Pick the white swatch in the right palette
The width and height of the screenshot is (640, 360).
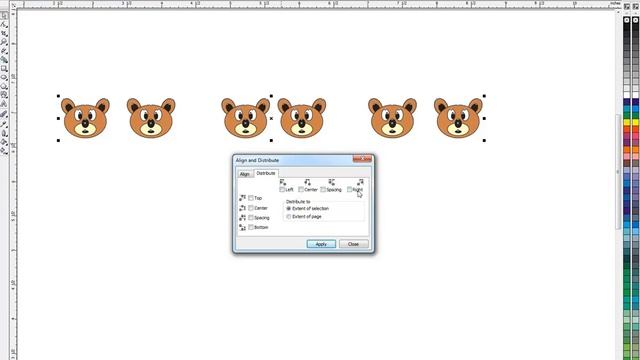[636, 95]
